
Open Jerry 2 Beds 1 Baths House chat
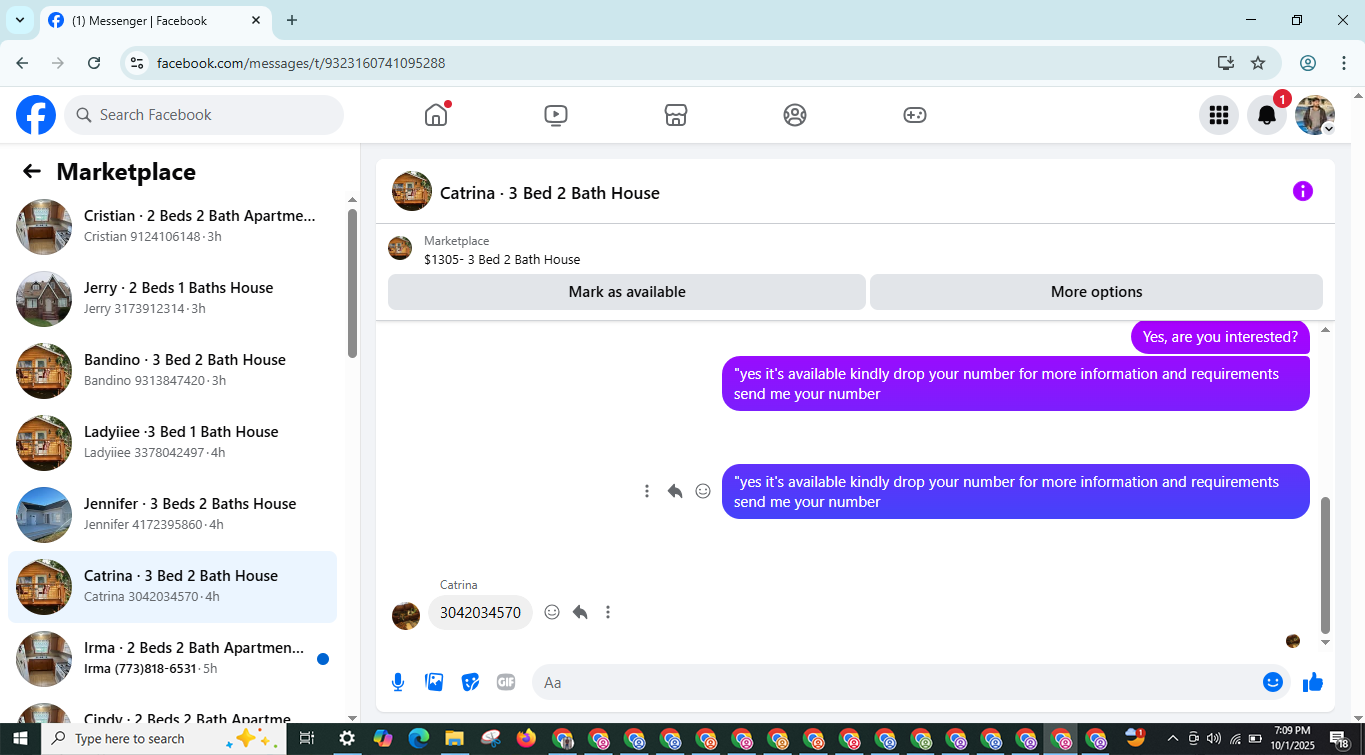pyautogui.click(x=172, y=299)
